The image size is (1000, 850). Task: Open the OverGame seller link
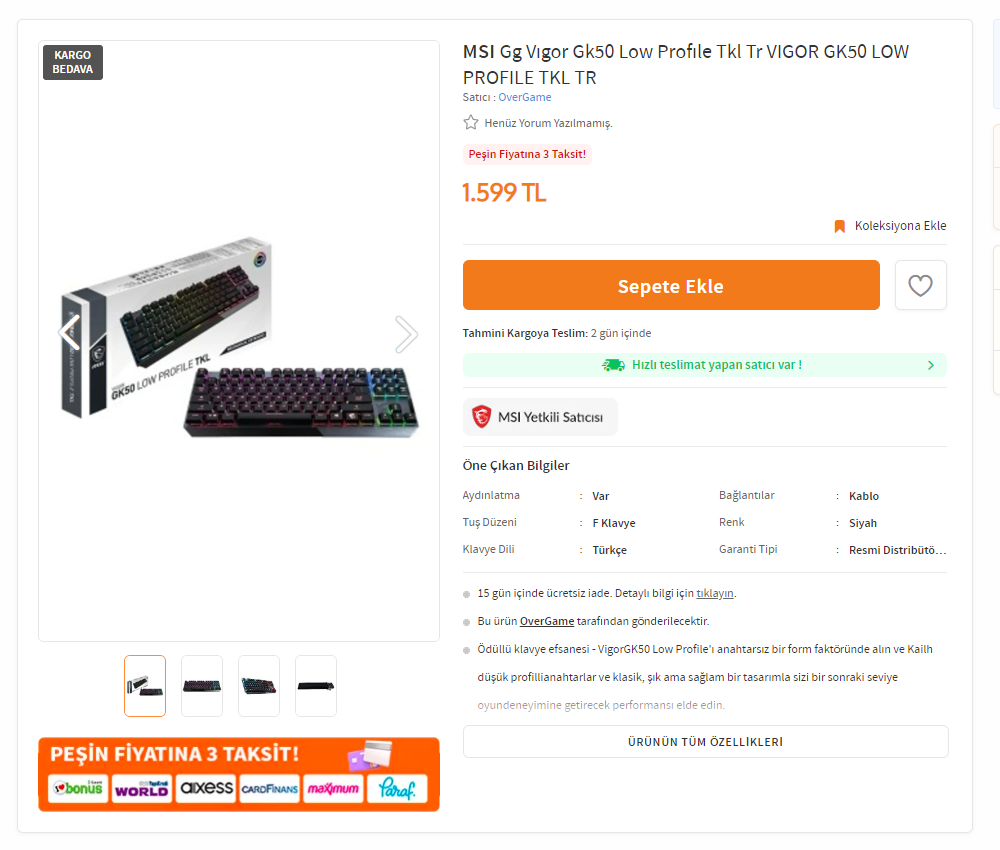click(x=525, y=97)
